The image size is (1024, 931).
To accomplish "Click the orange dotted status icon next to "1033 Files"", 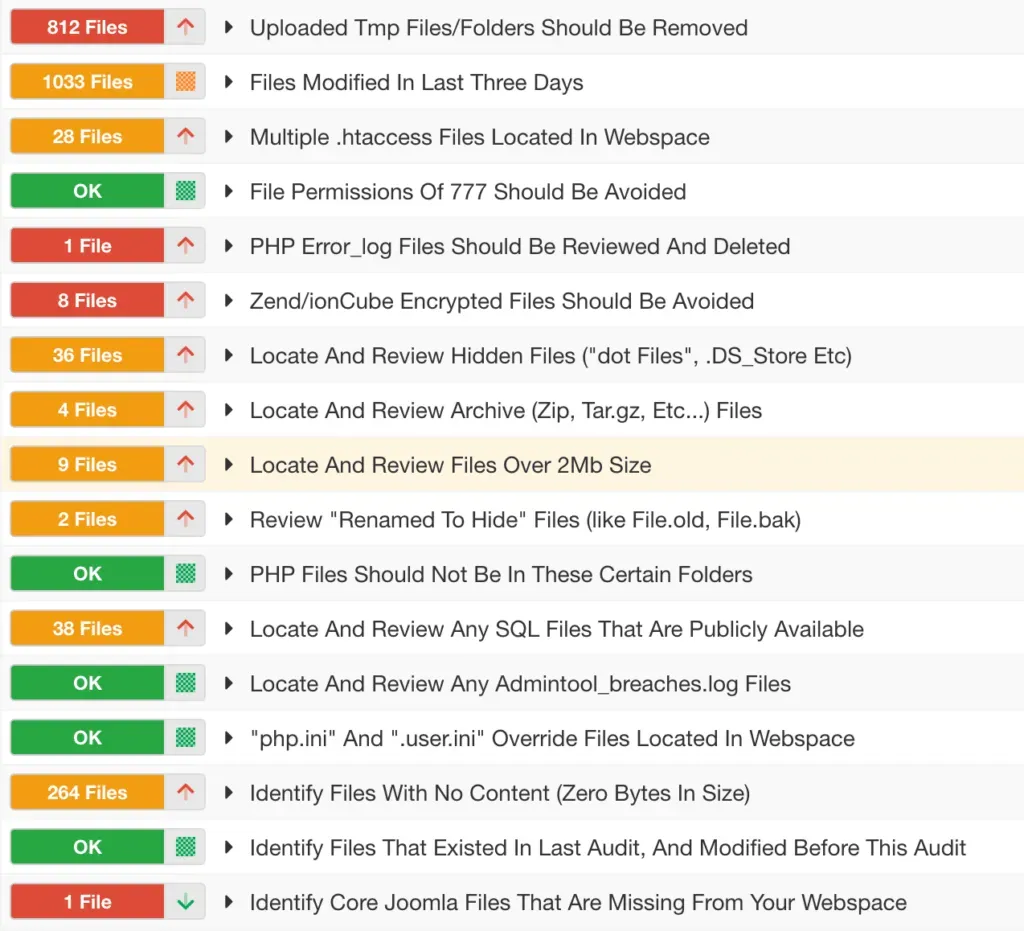I will pyautogui.click(x=187, y=82).
